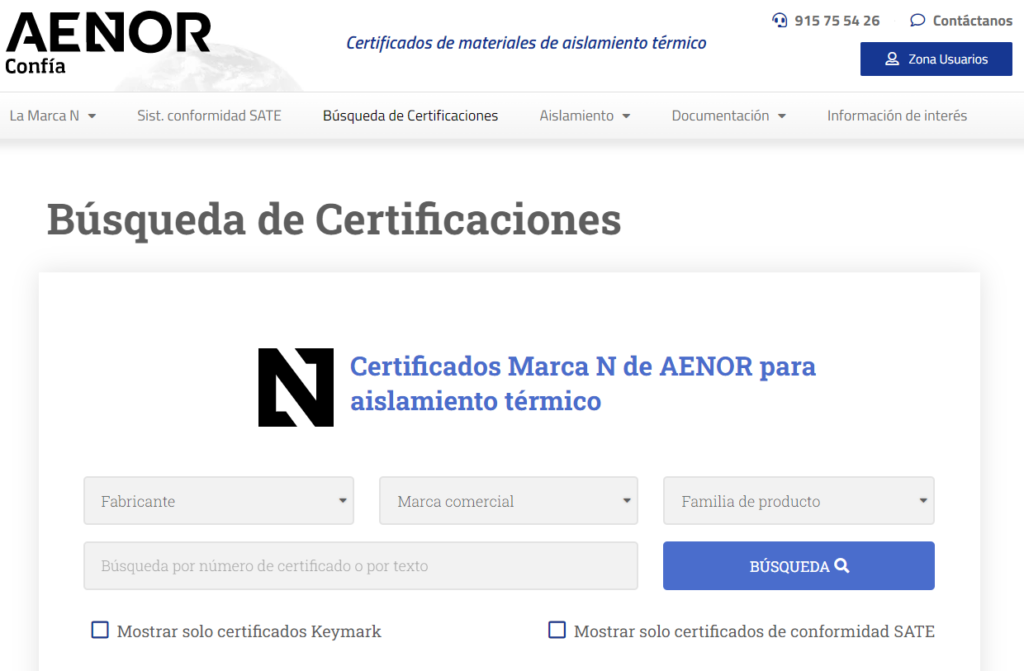Click 'Certificados Marca N de AENOR' heading
The image size is (1024, 671).
583,384
